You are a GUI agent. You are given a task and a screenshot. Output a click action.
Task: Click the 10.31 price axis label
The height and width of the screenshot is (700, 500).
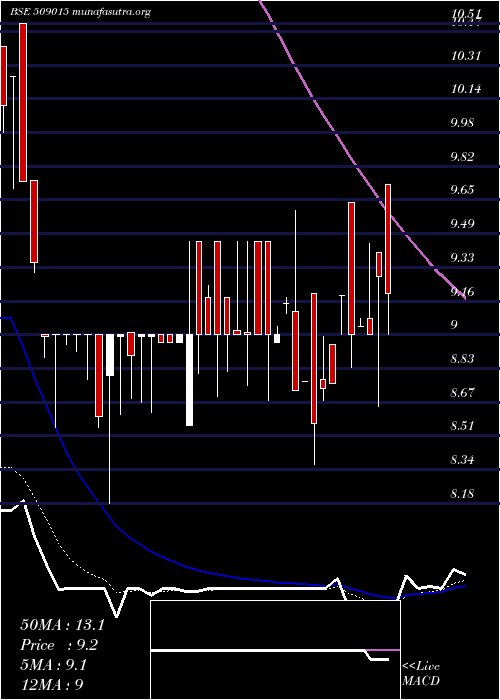(x=466, y=56)
